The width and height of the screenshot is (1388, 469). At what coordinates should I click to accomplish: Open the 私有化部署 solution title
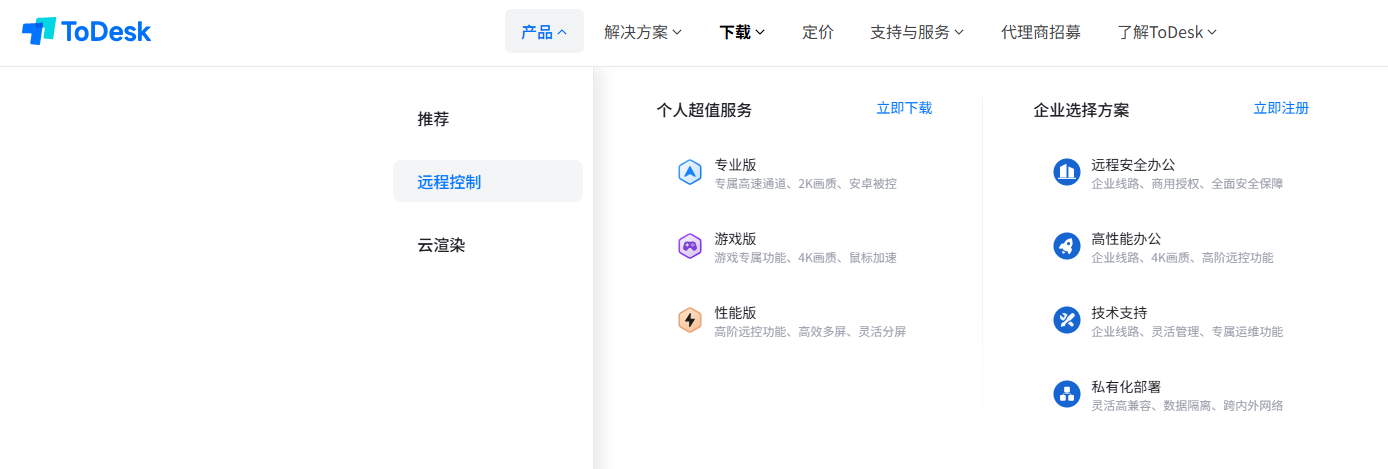coord(1126,387)
